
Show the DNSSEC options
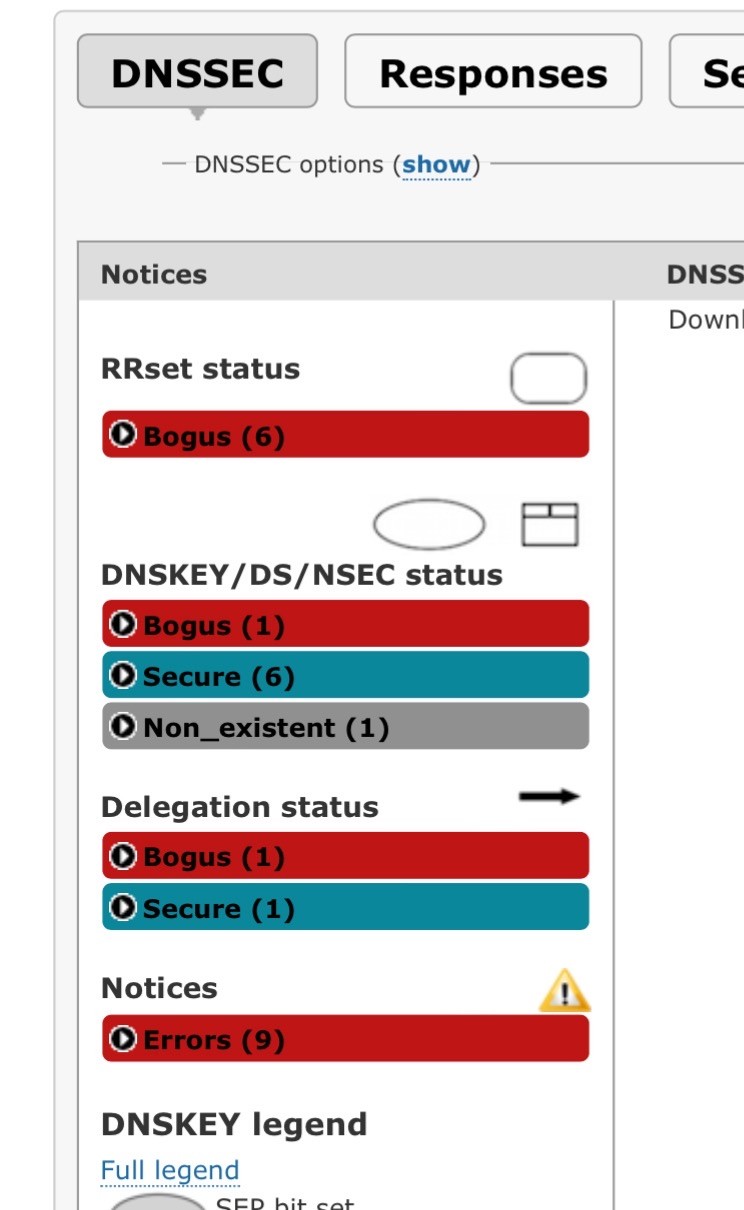coord(436,164)
